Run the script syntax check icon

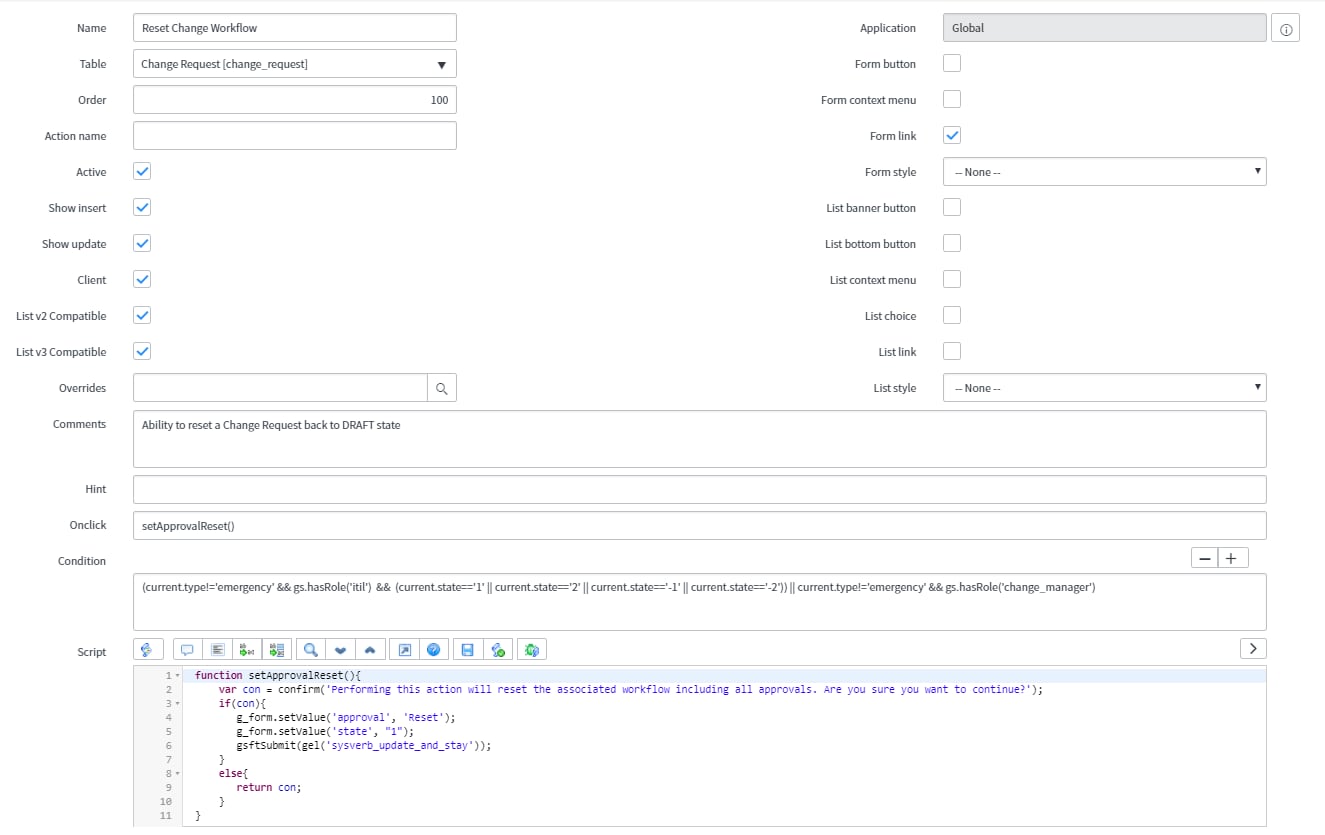pos(497,650)
